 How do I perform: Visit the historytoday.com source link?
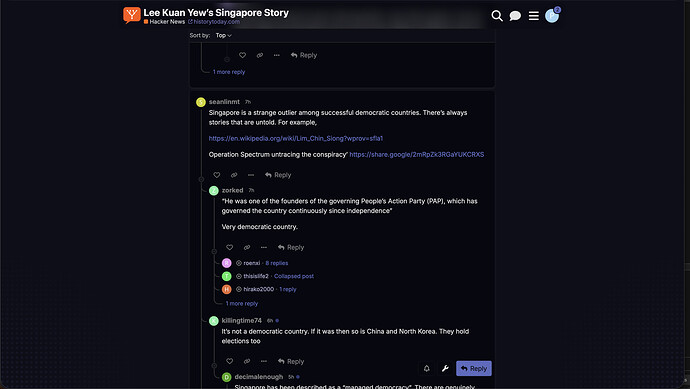tap(214, 22)
